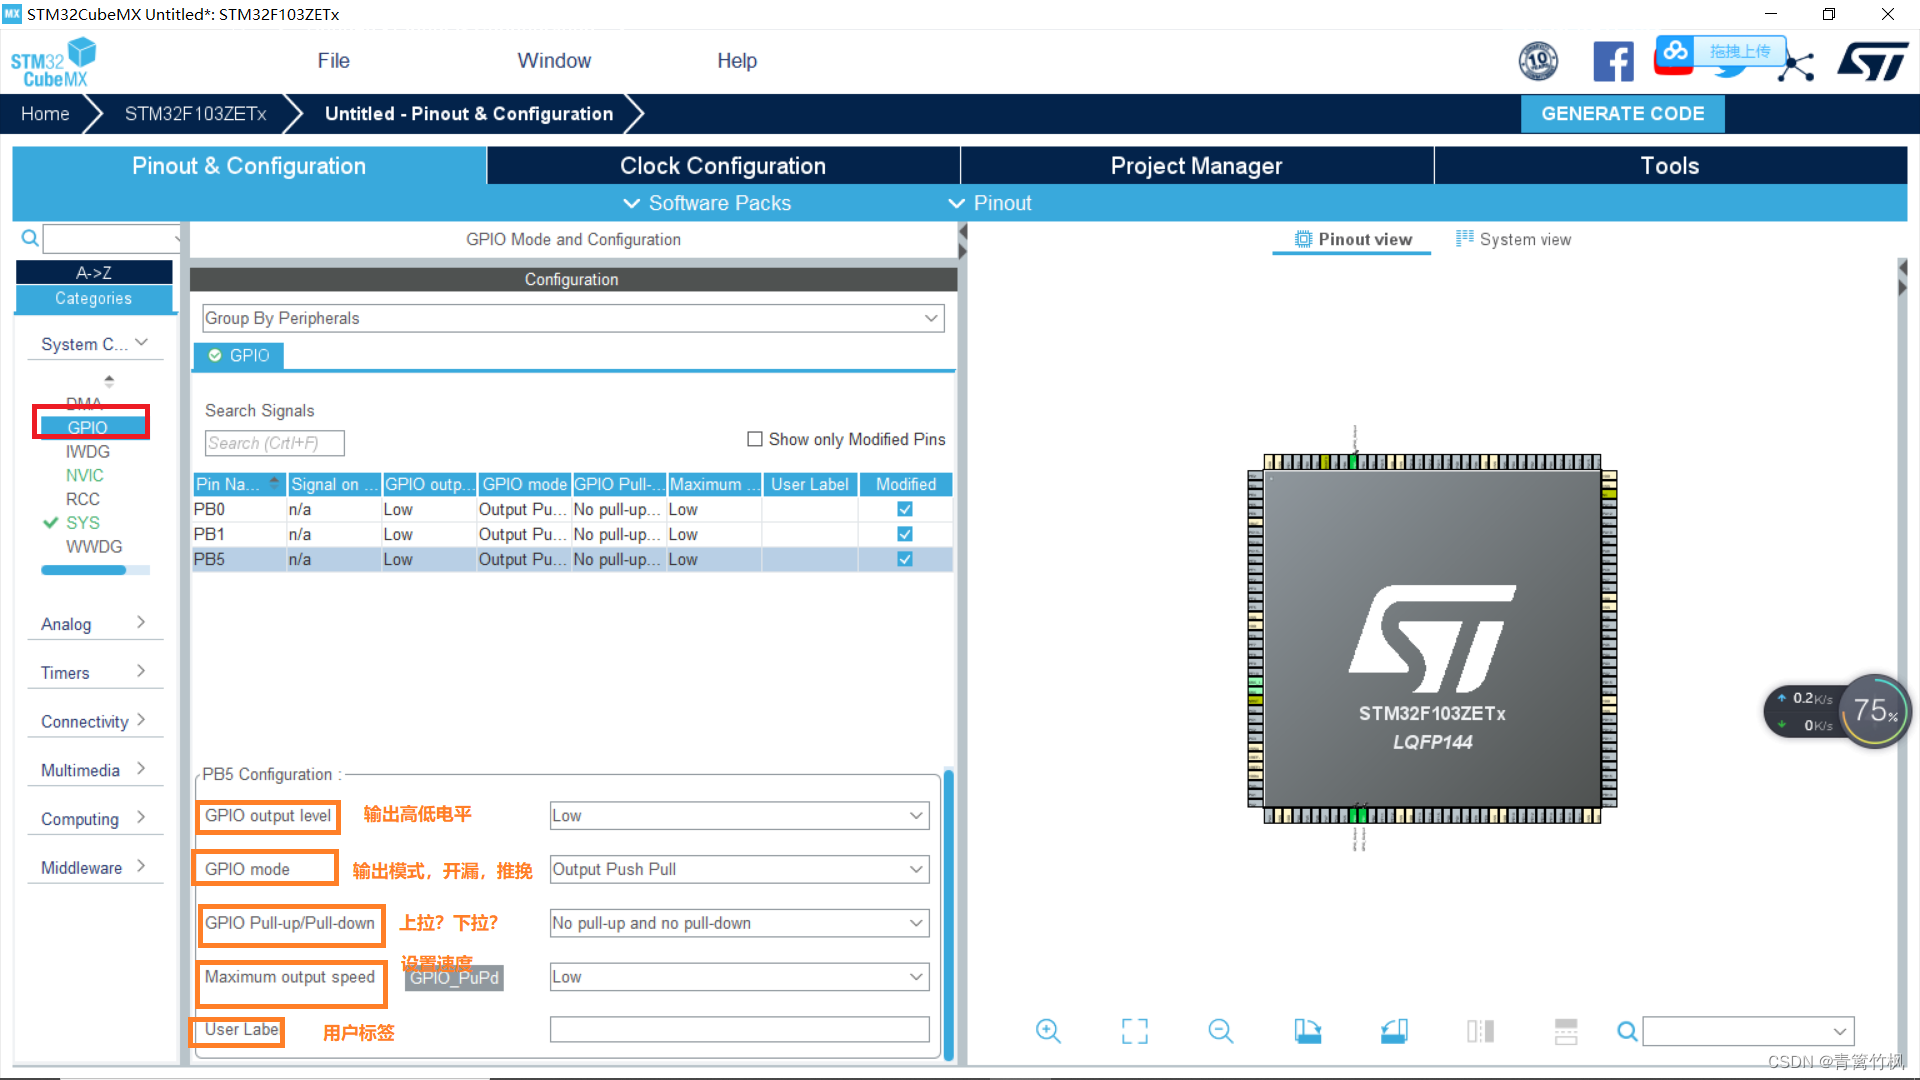Select the Pinout view tab
This screenshot has width=1920, height=1080.
(1353, 239)
